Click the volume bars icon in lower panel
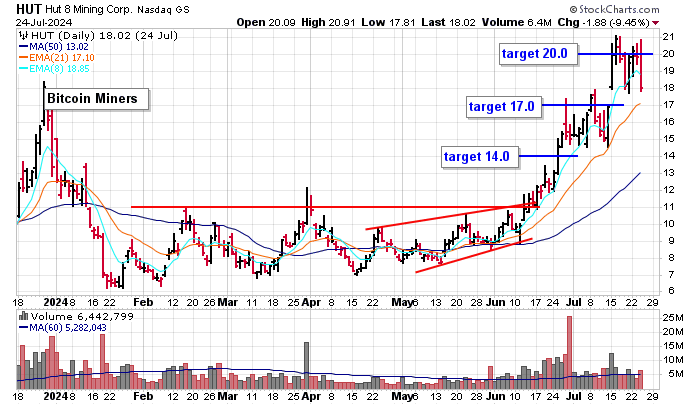The image size is (700, 405). [23, 316]
